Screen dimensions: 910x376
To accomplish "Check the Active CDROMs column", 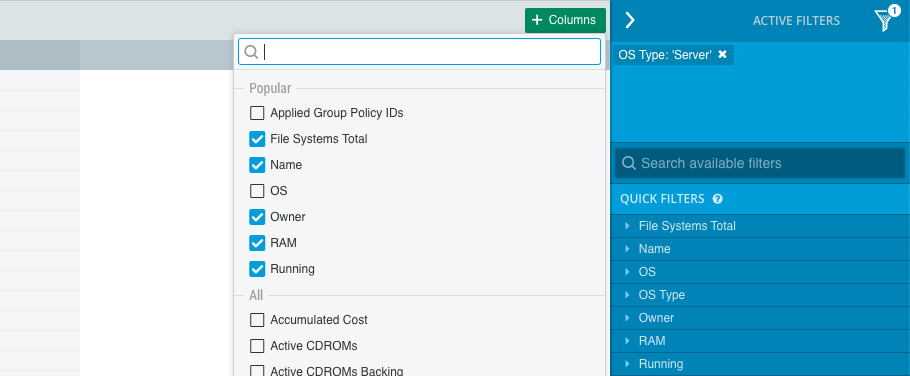I will pos(257,346).
